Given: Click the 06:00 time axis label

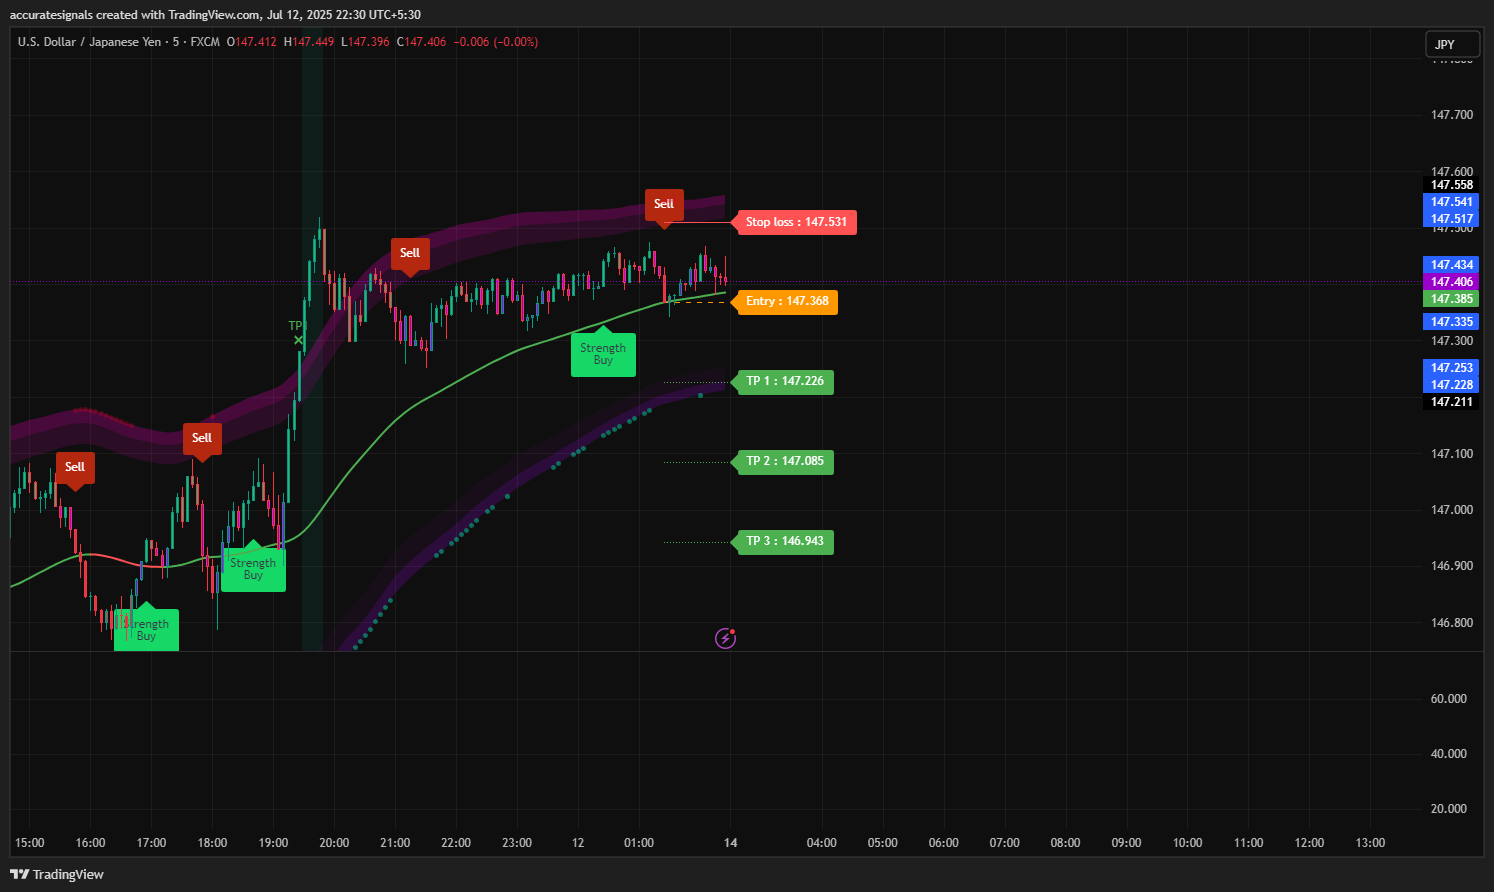Looking at the screenshot, I should tap(944, 843).
